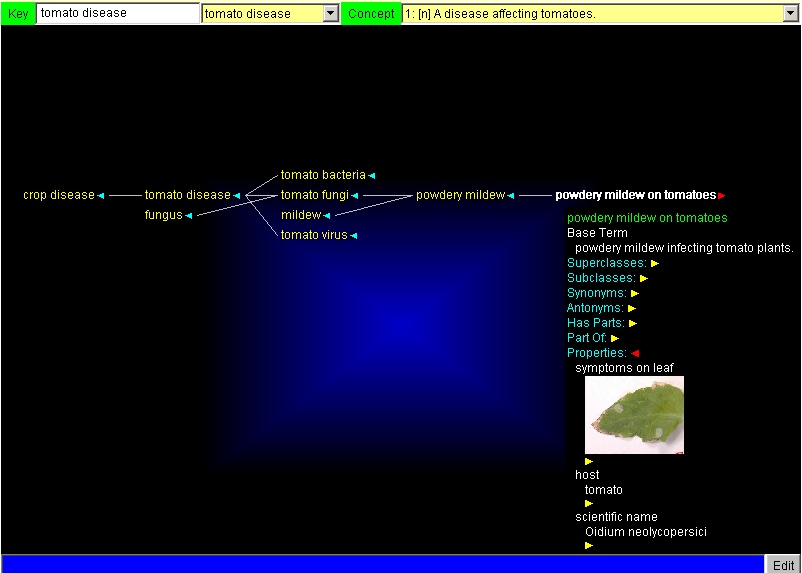Click the Properties label
This screenshot has height=574, width=802.
[597, 353]
